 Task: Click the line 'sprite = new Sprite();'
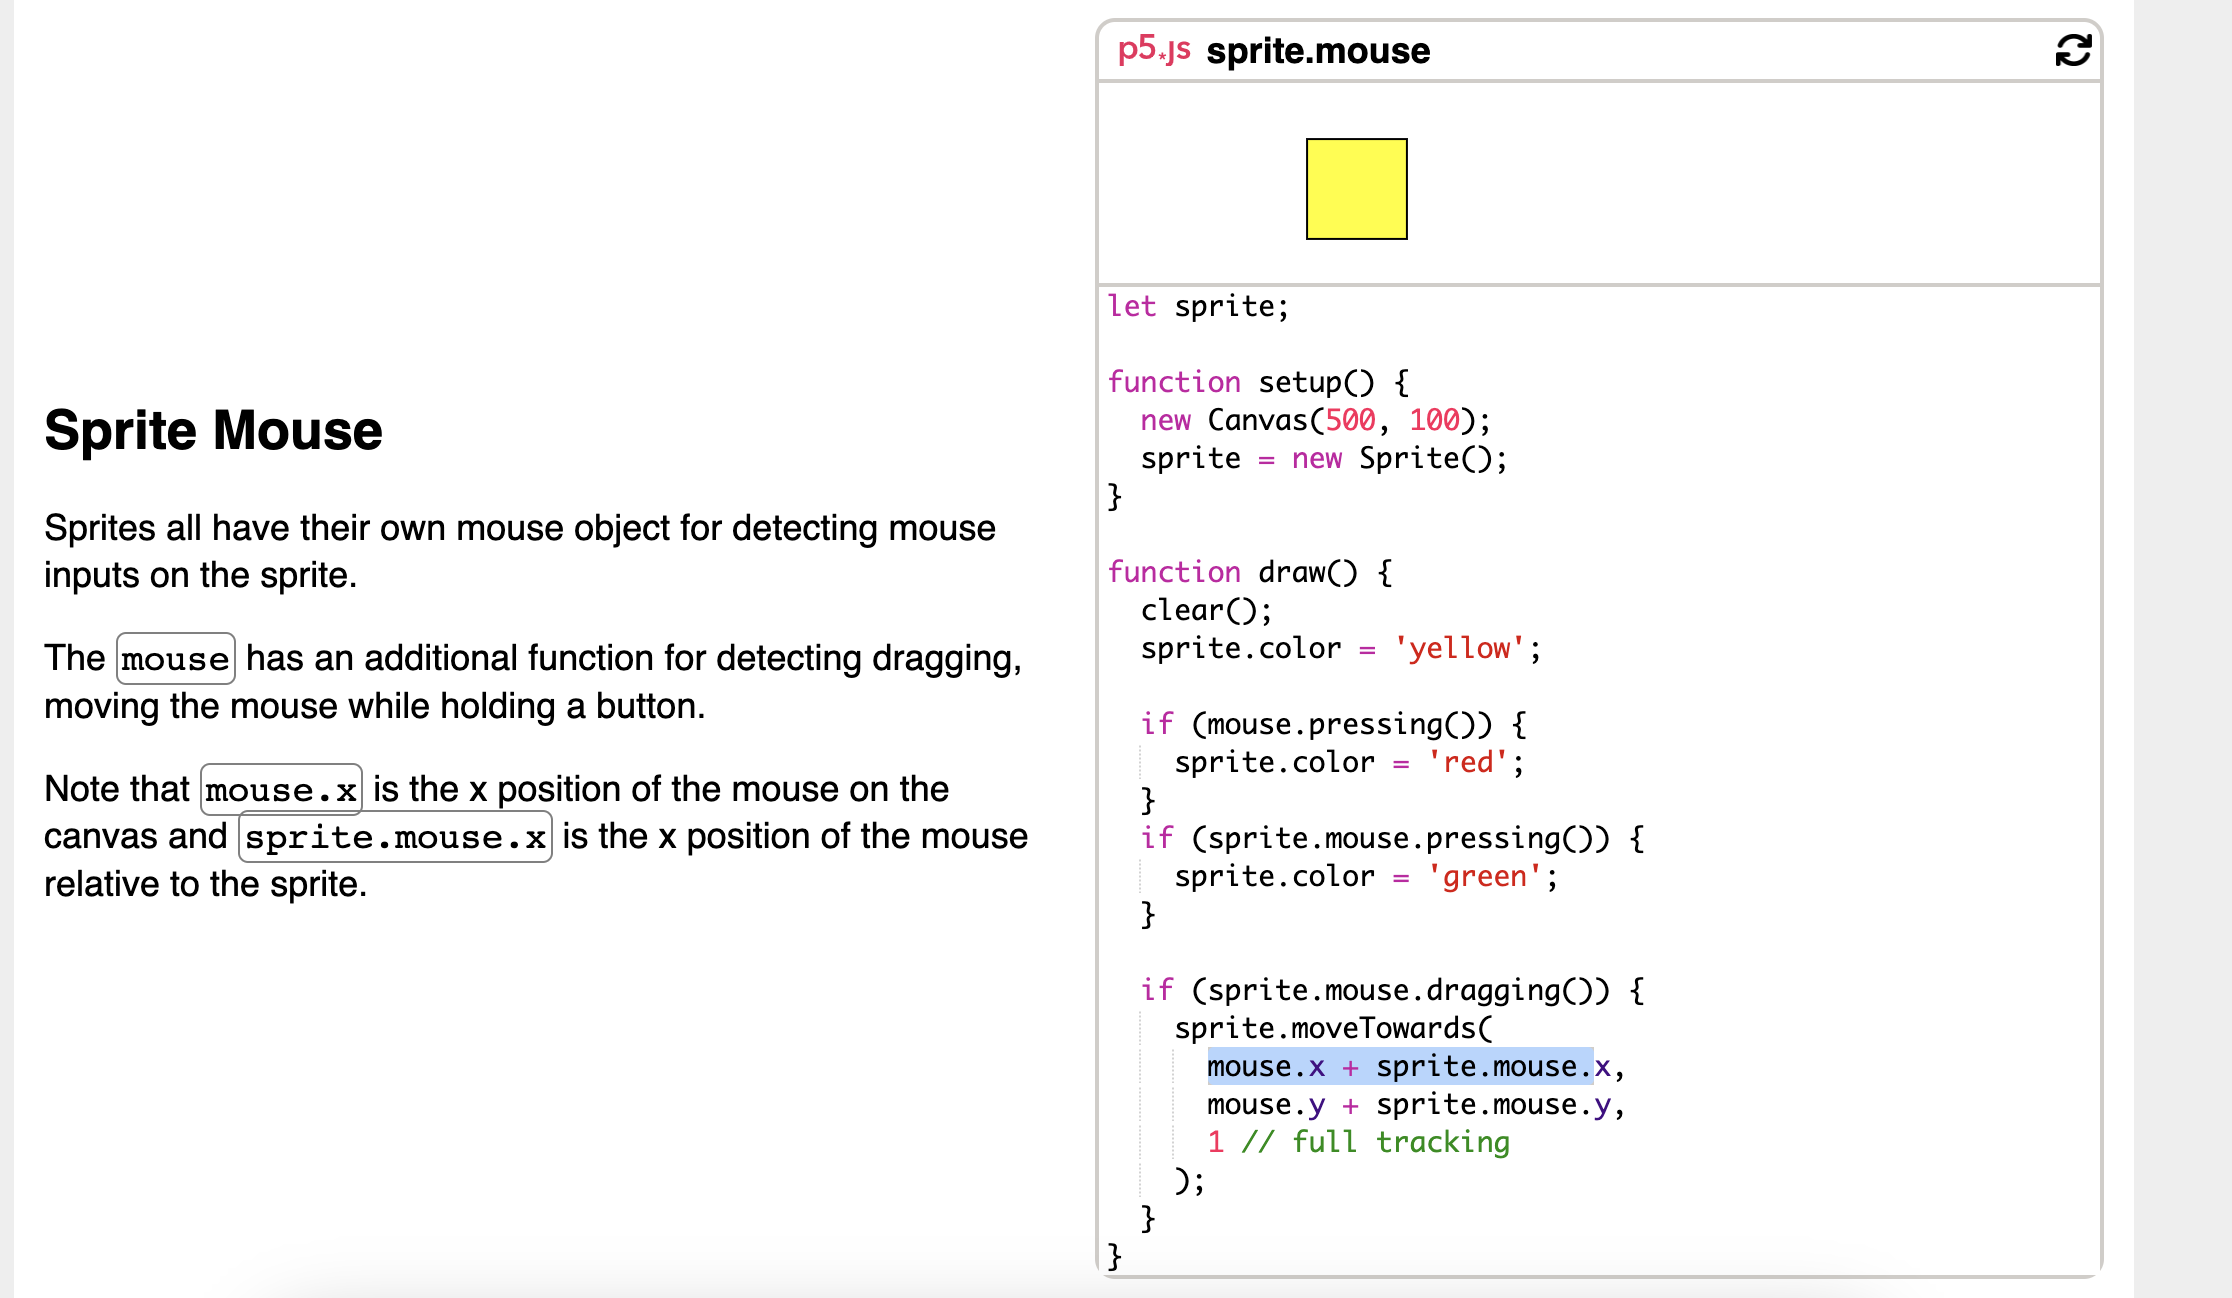(1323, 458)
